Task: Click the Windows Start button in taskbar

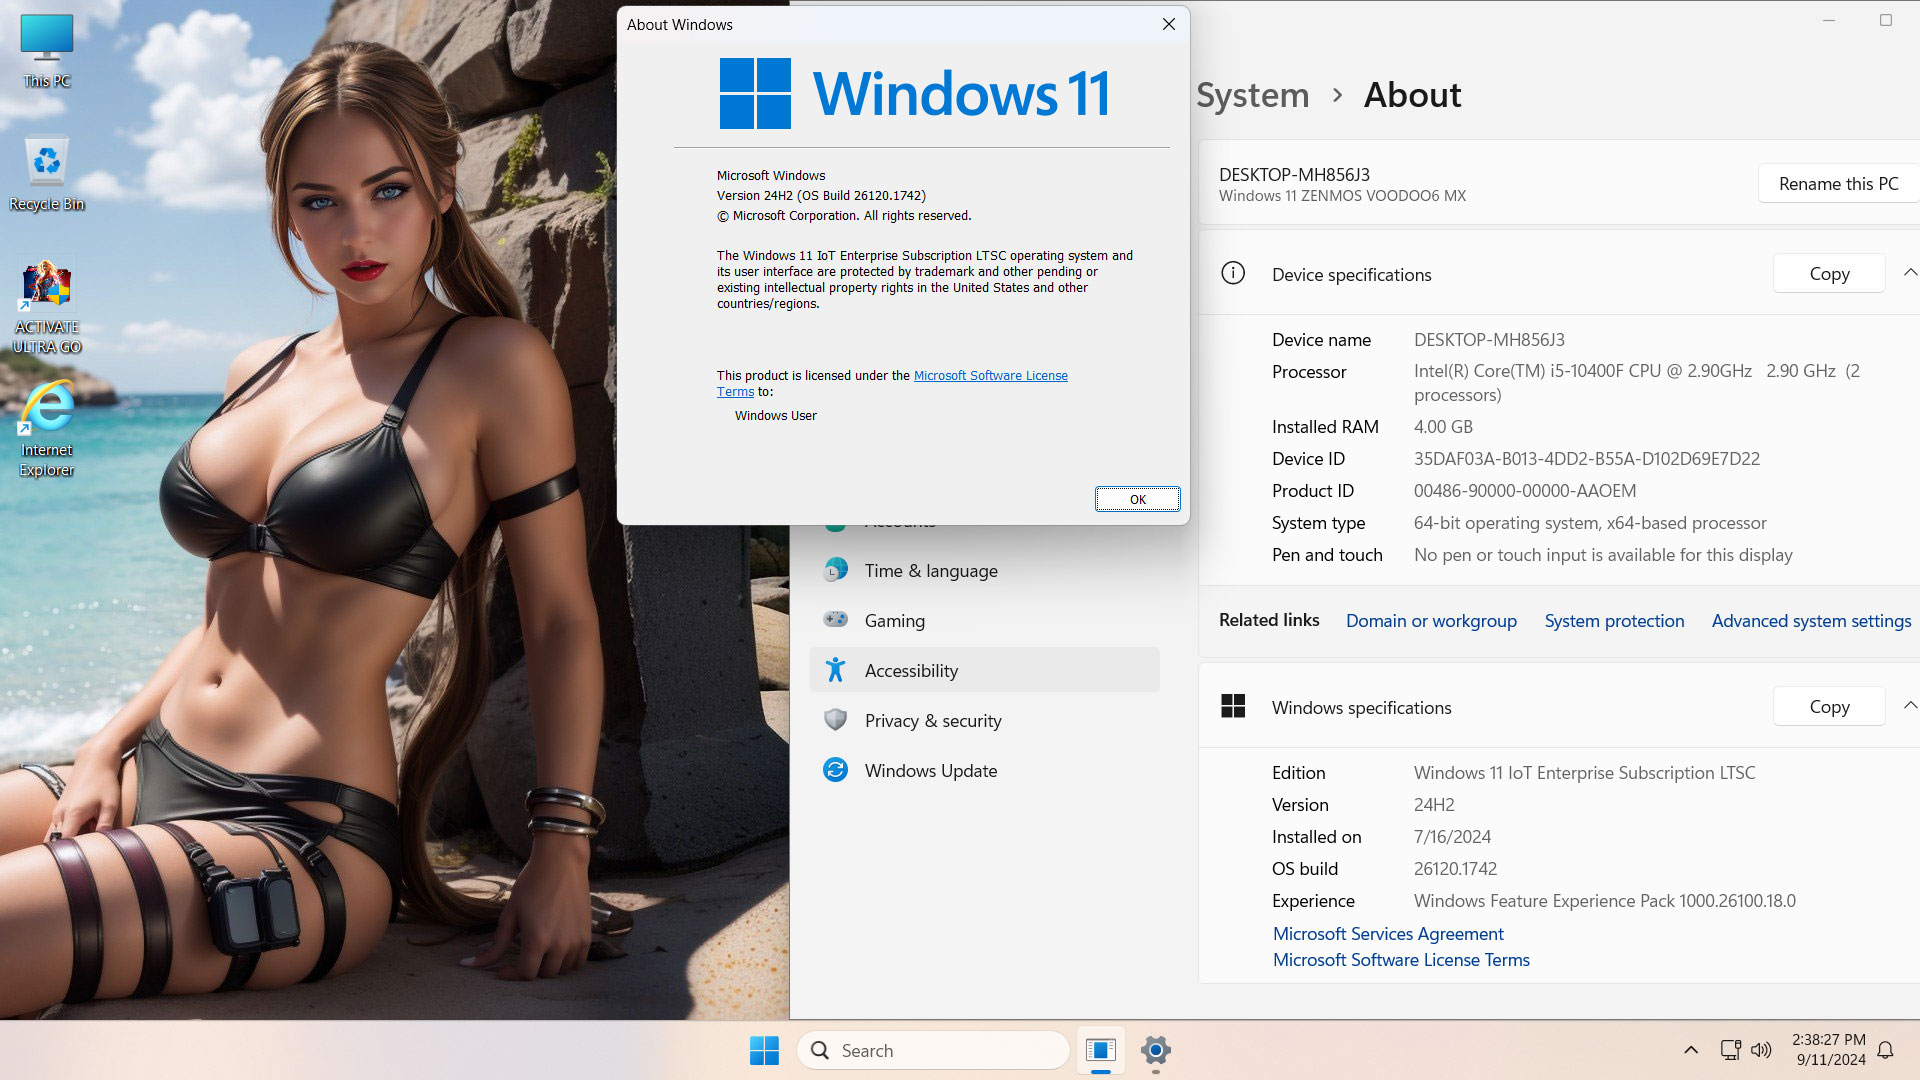Action: coord(764,1050)
